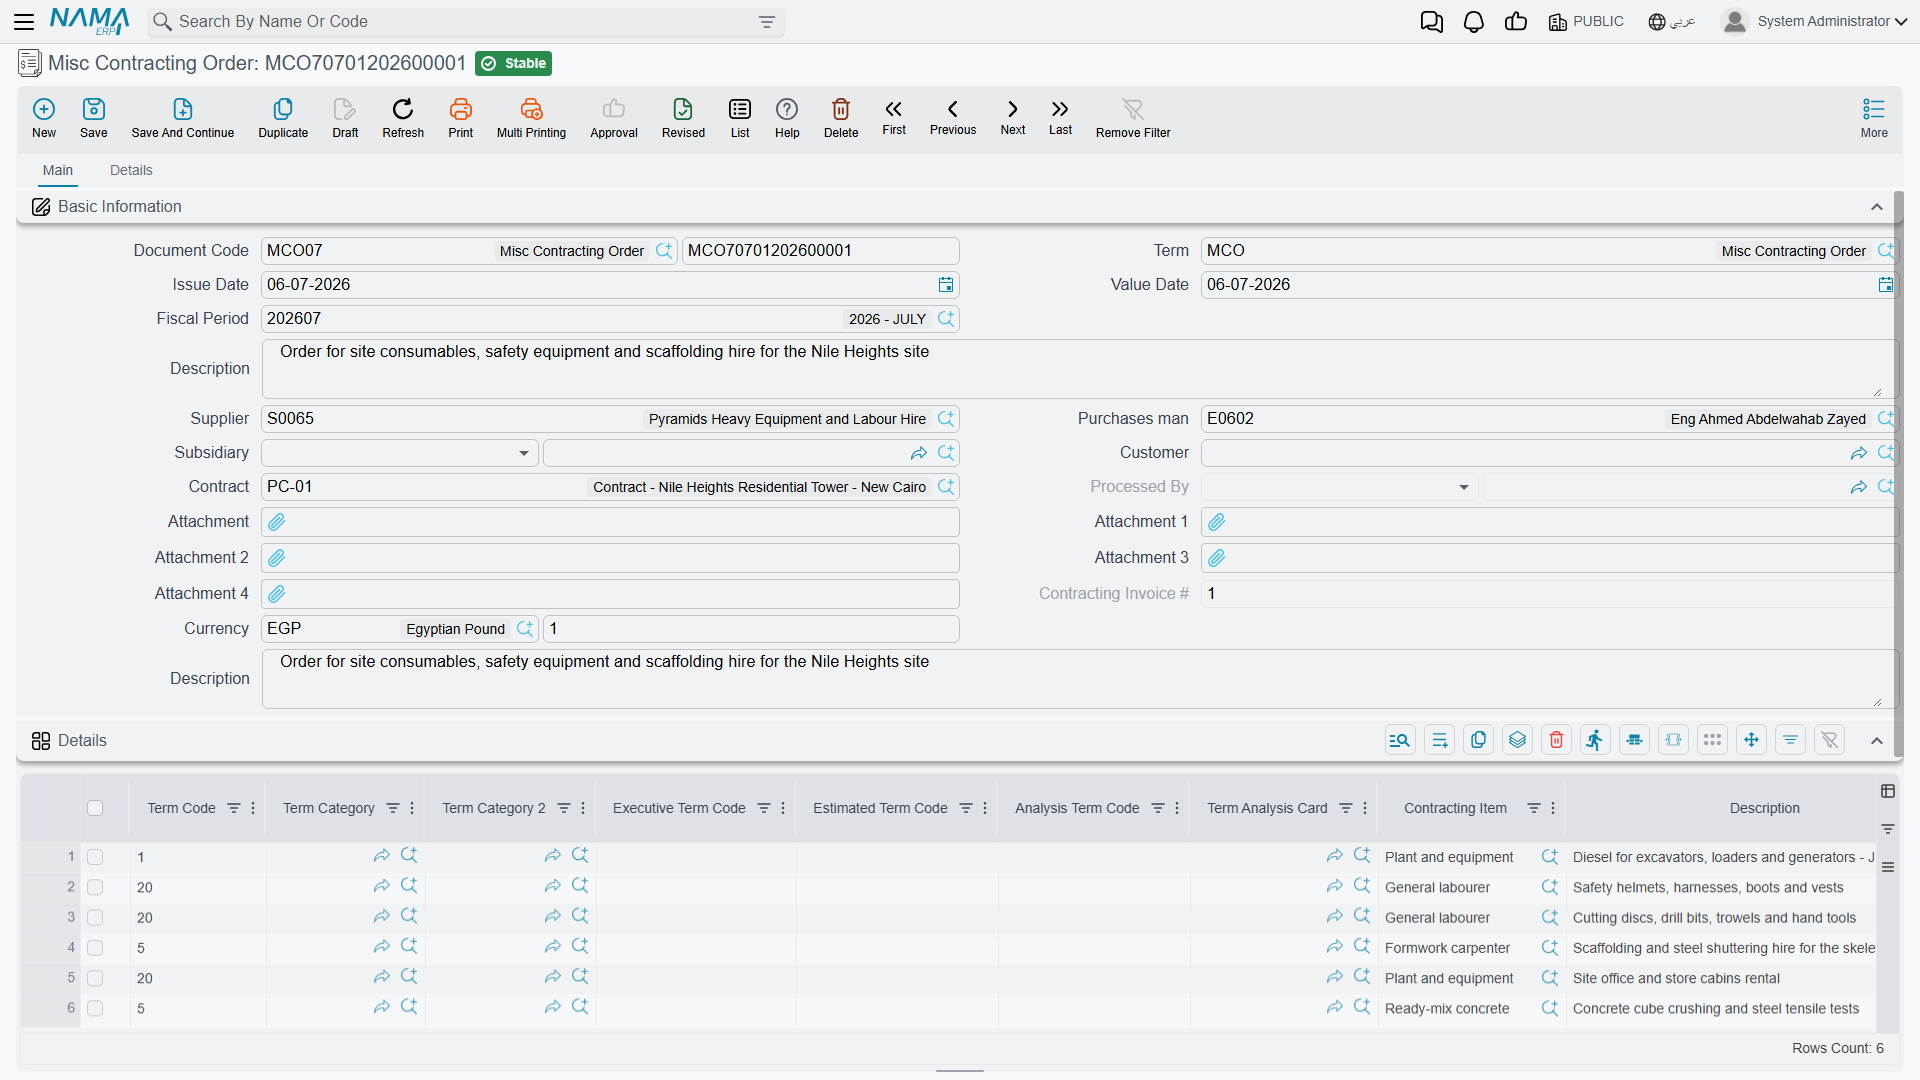
Task: Click the Approval toolbar icon
Action: point(614,117)
